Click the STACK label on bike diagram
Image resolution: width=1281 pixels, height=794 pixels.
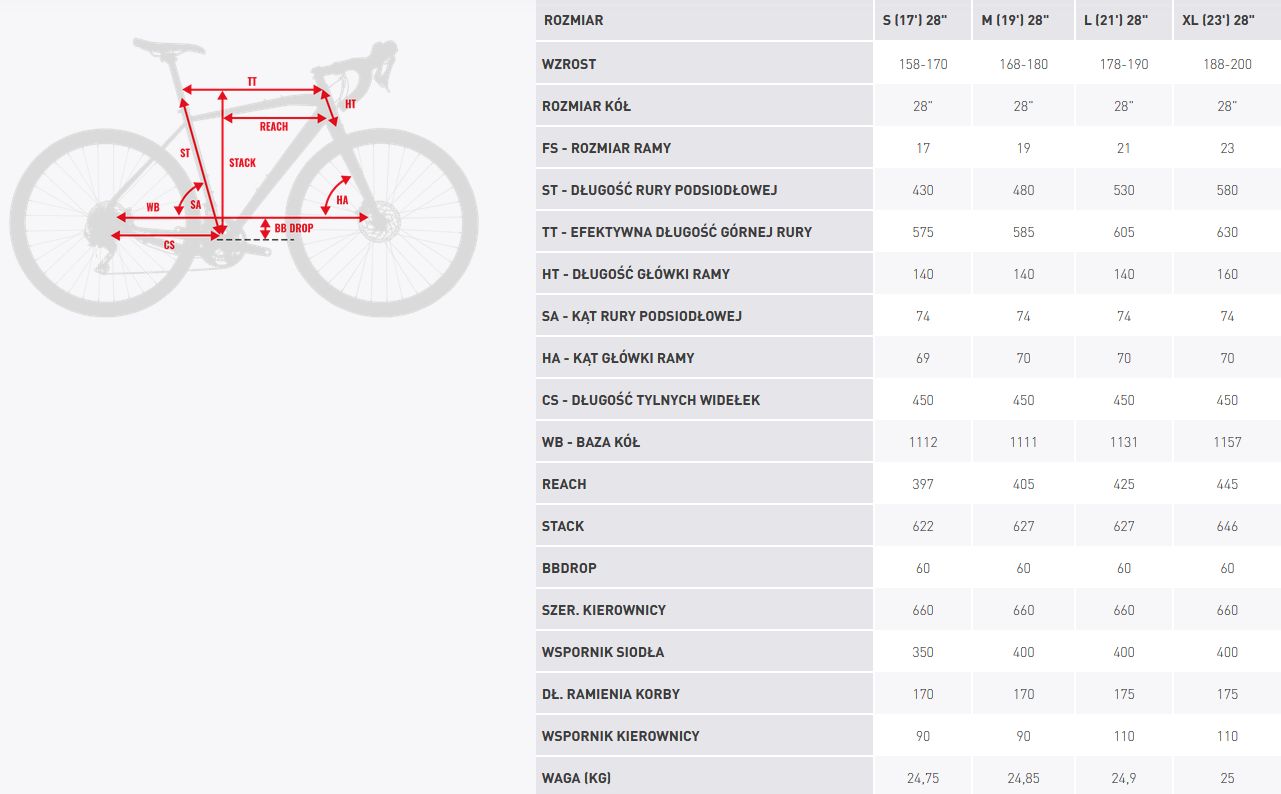tap(242, 163)
